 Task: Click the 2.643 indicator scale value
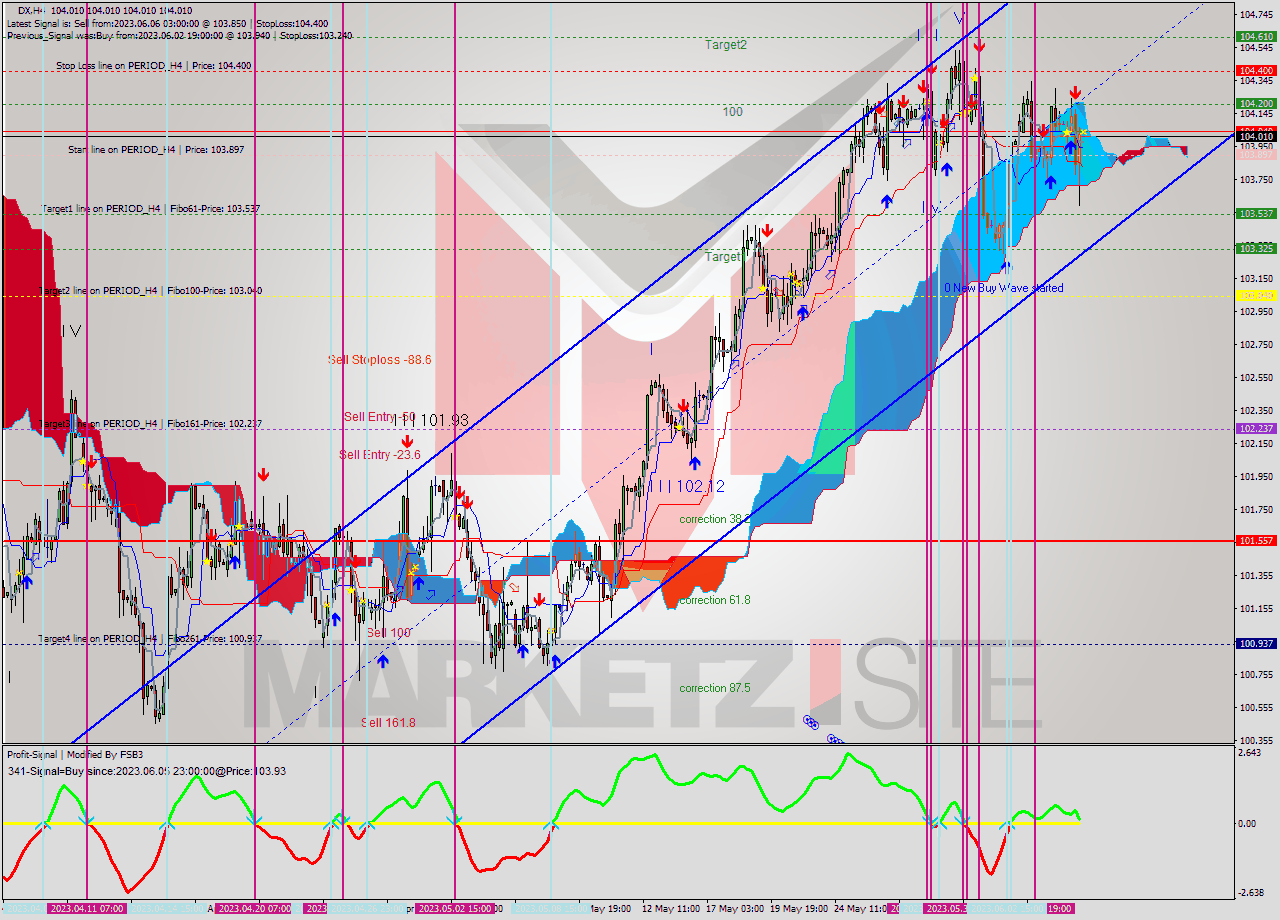[x=1252, y=753]
